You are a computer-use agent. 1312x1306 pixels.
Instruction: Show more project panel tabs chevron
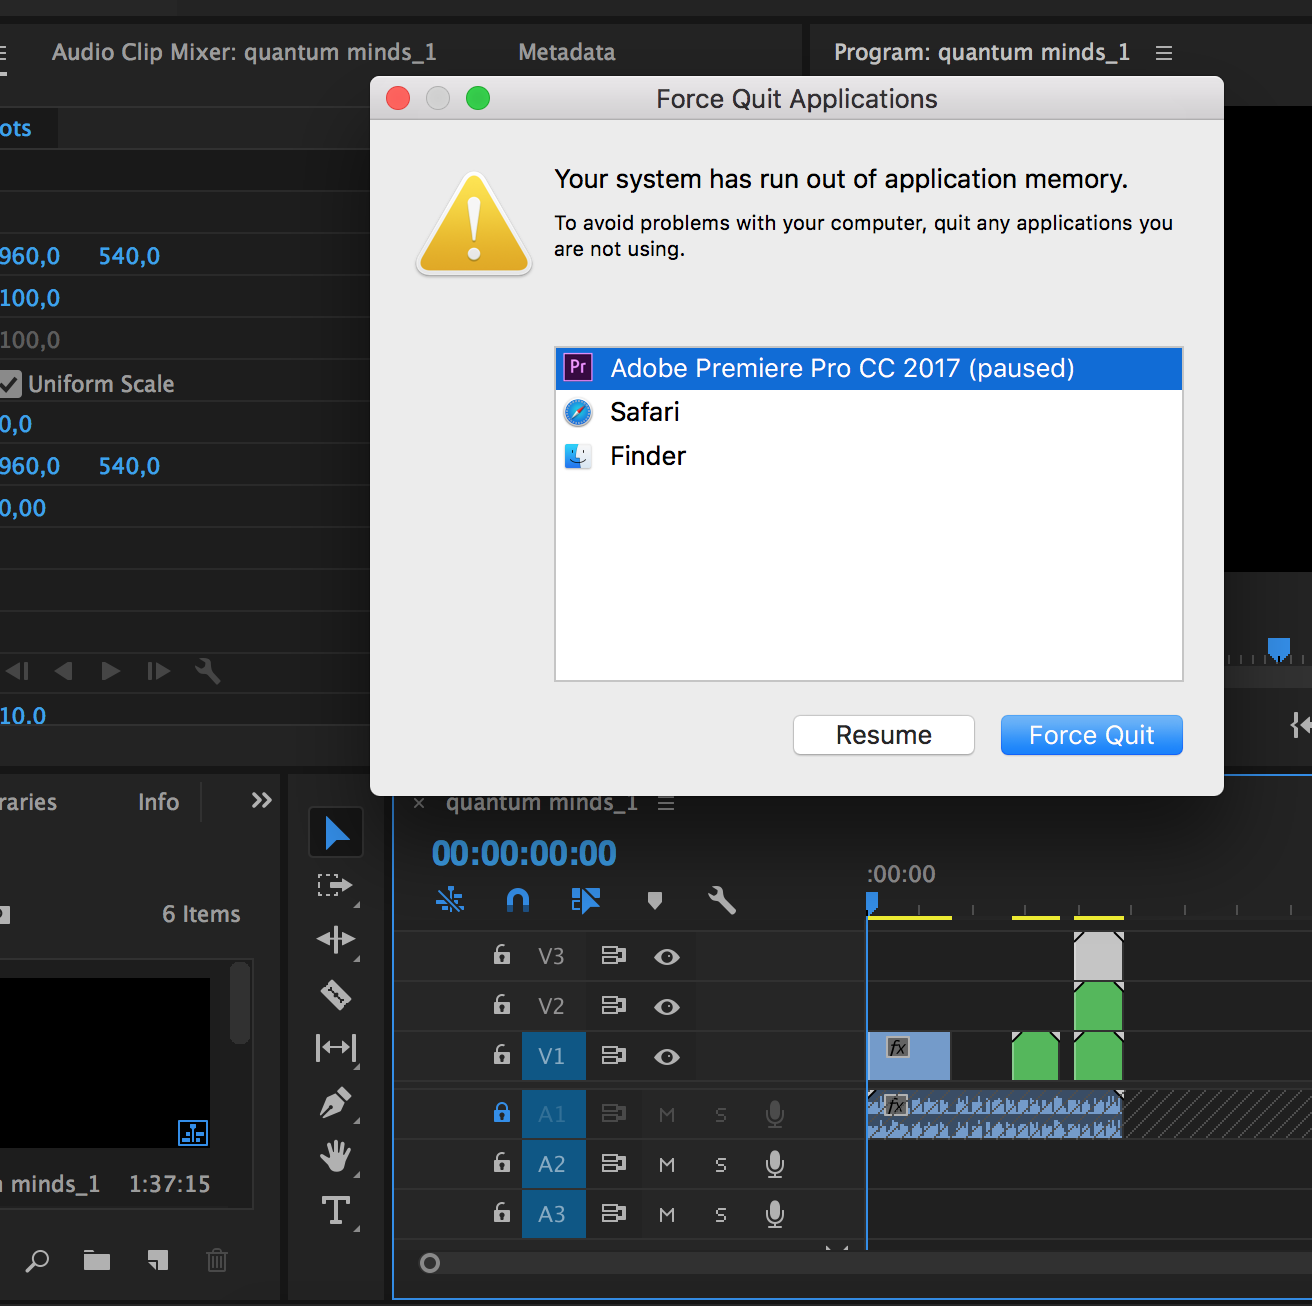pos(262,800)
